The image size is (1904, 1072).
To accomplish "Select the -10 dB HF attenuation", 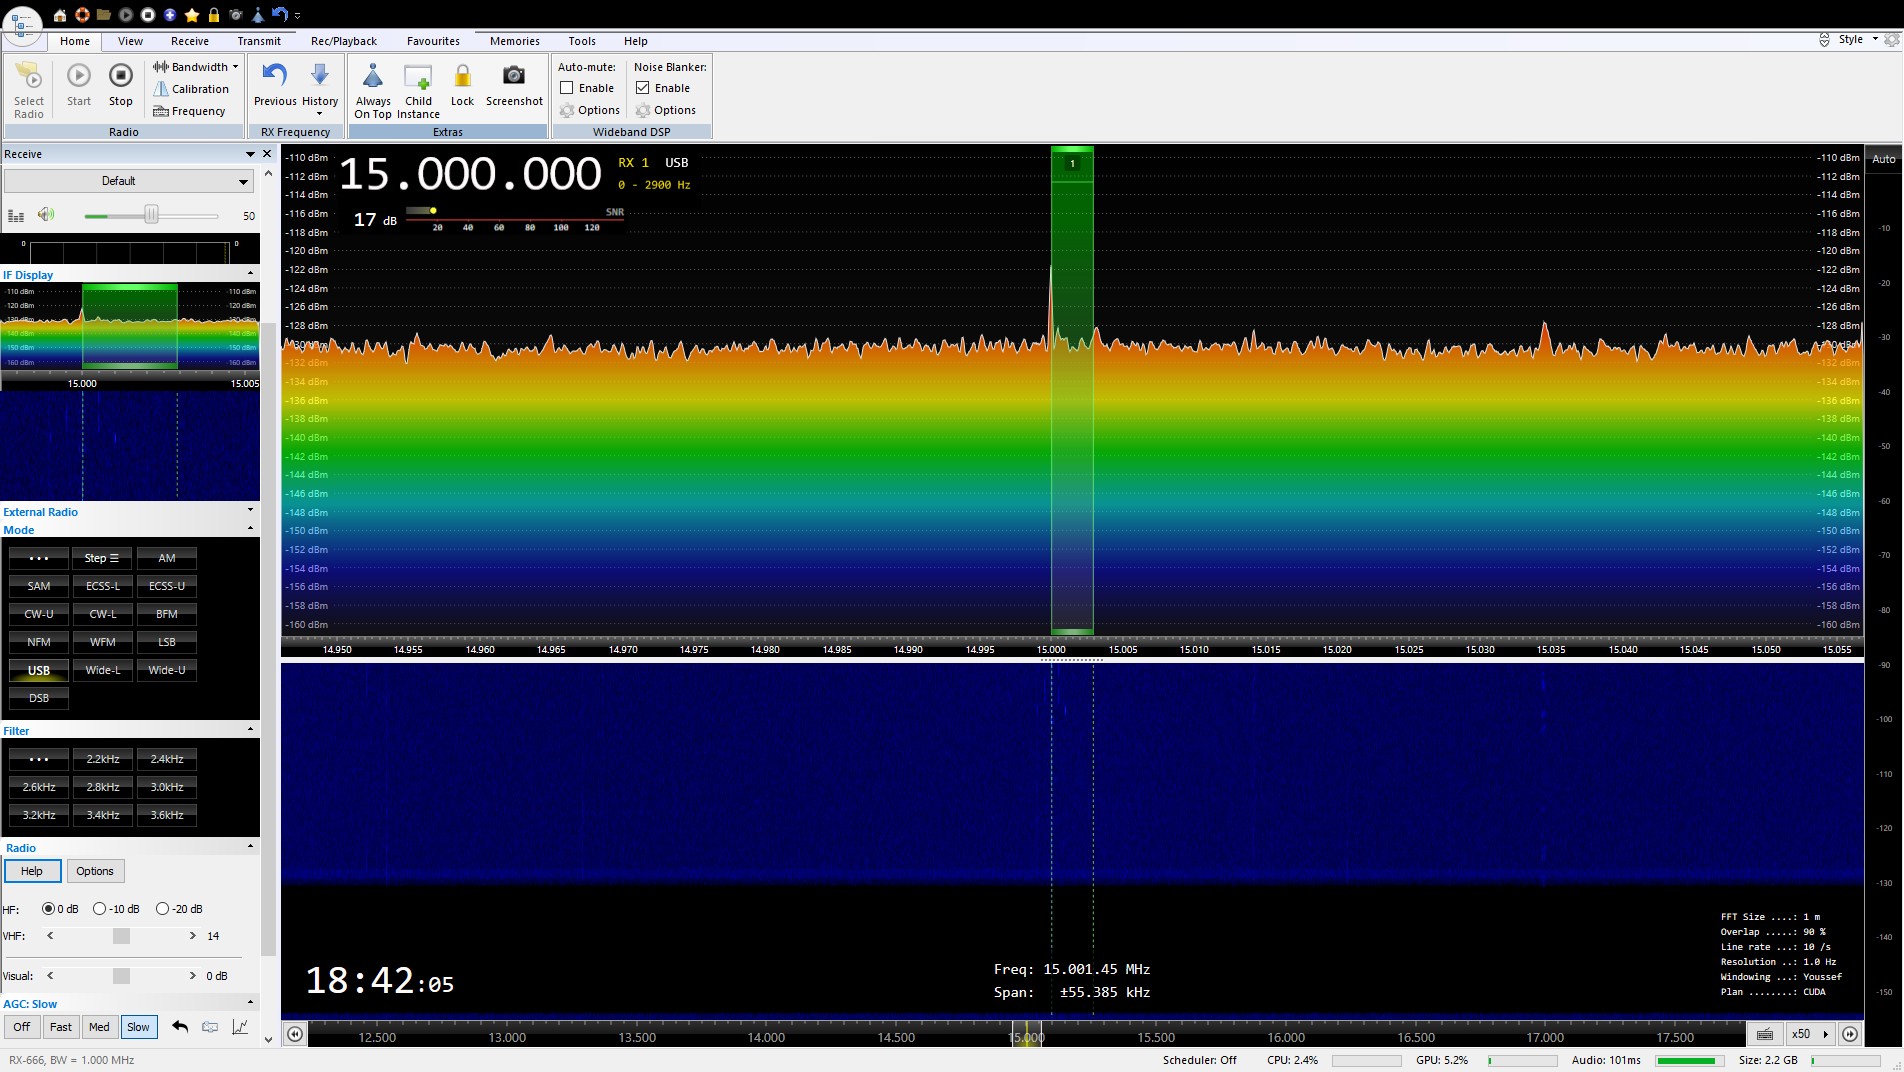I will click(x=100, y=909).
